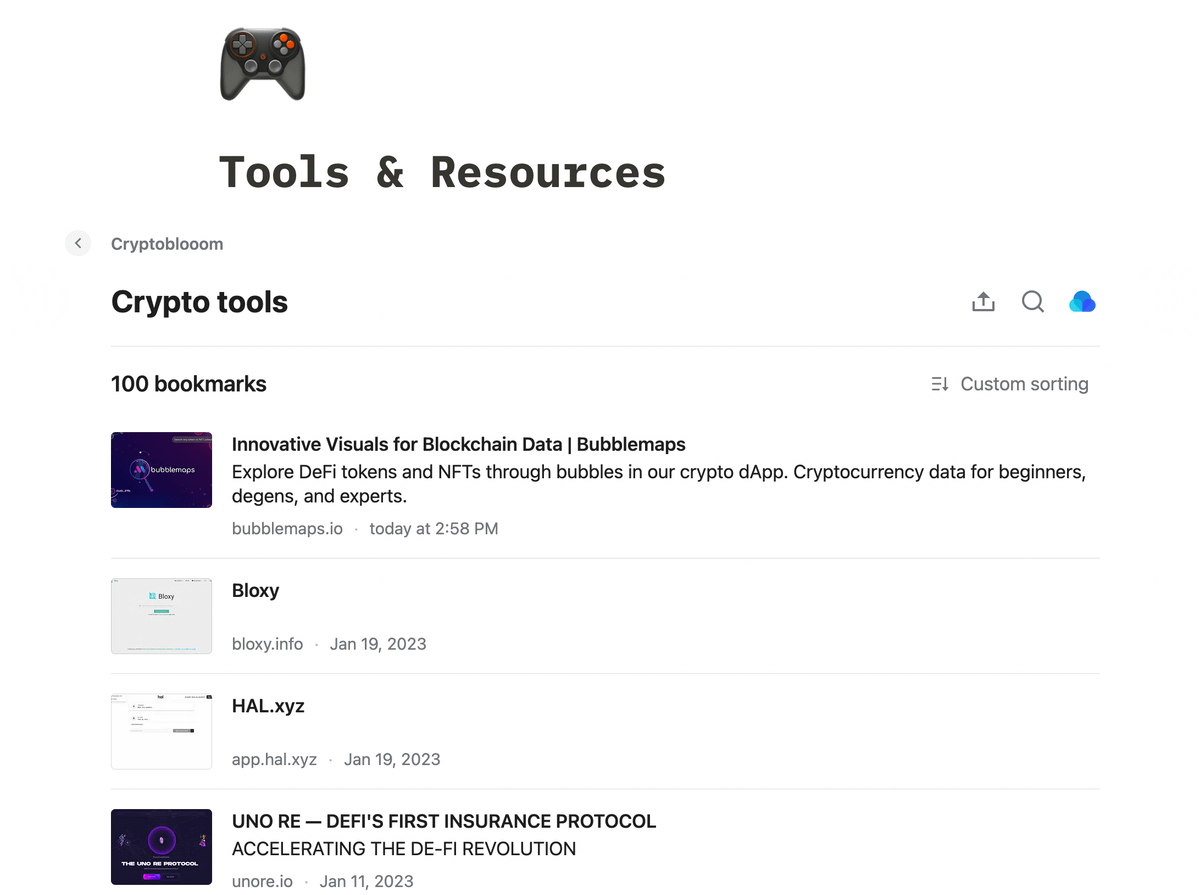Open the Bubblemaps bookmark thumbnail
1200x895 pixels.
click(x=161, y=470)
